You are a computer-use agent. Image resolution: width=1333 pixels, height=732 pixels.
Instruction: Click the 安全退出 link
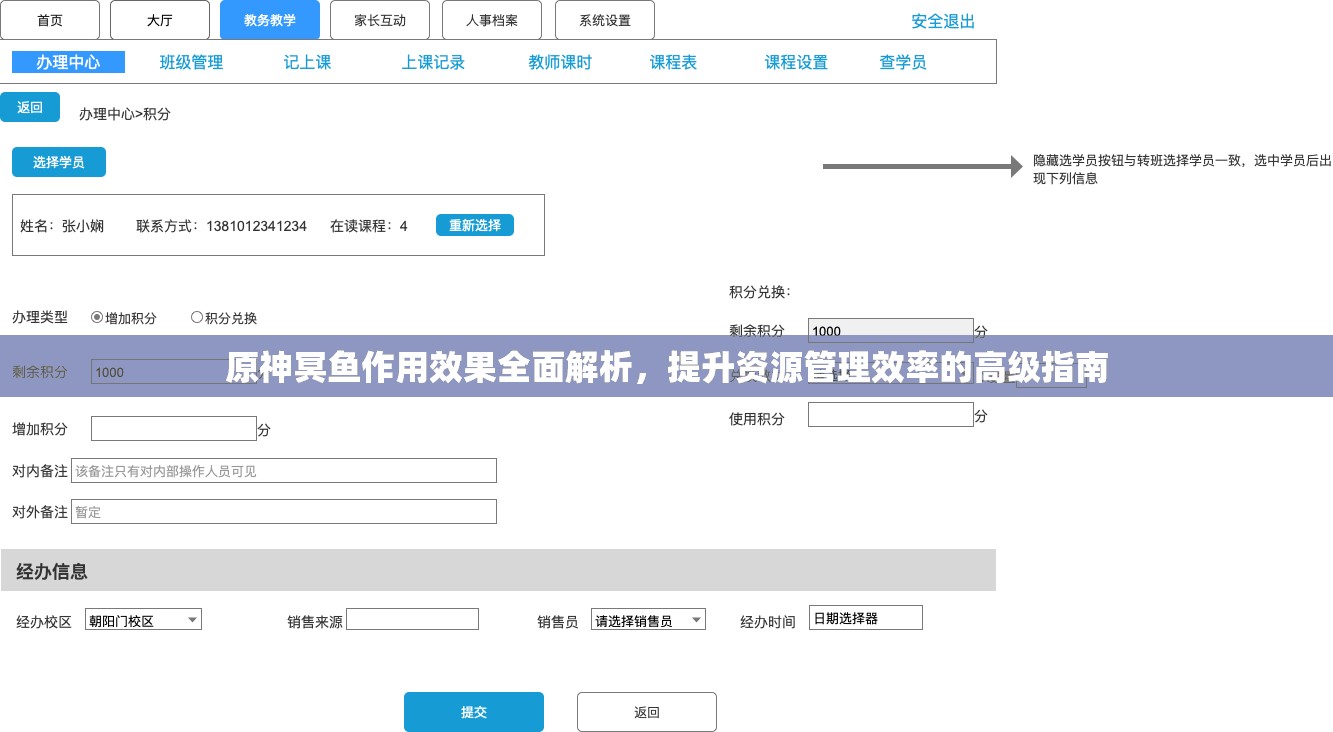[x=943, y=21]
